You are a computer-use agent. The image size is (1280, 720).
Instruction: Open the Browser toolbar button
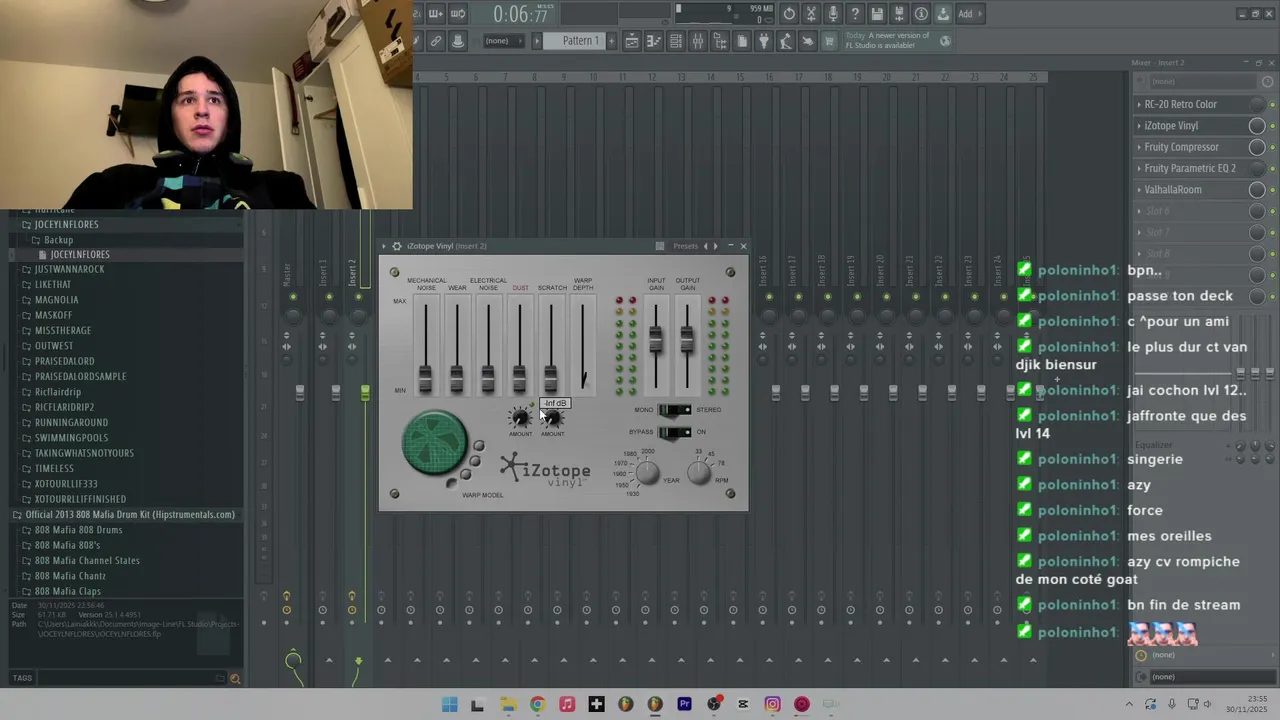click(720, 41)
